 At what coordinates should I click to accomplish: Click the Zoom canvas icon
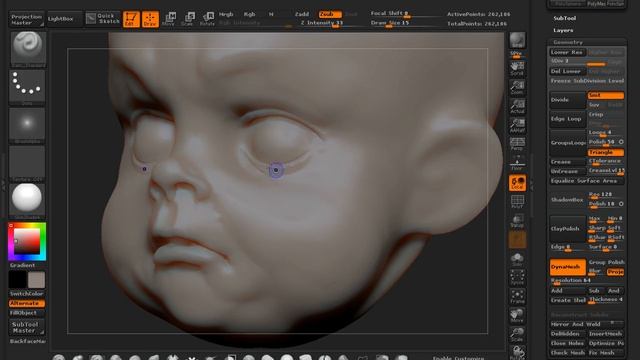tap(517, 87)
